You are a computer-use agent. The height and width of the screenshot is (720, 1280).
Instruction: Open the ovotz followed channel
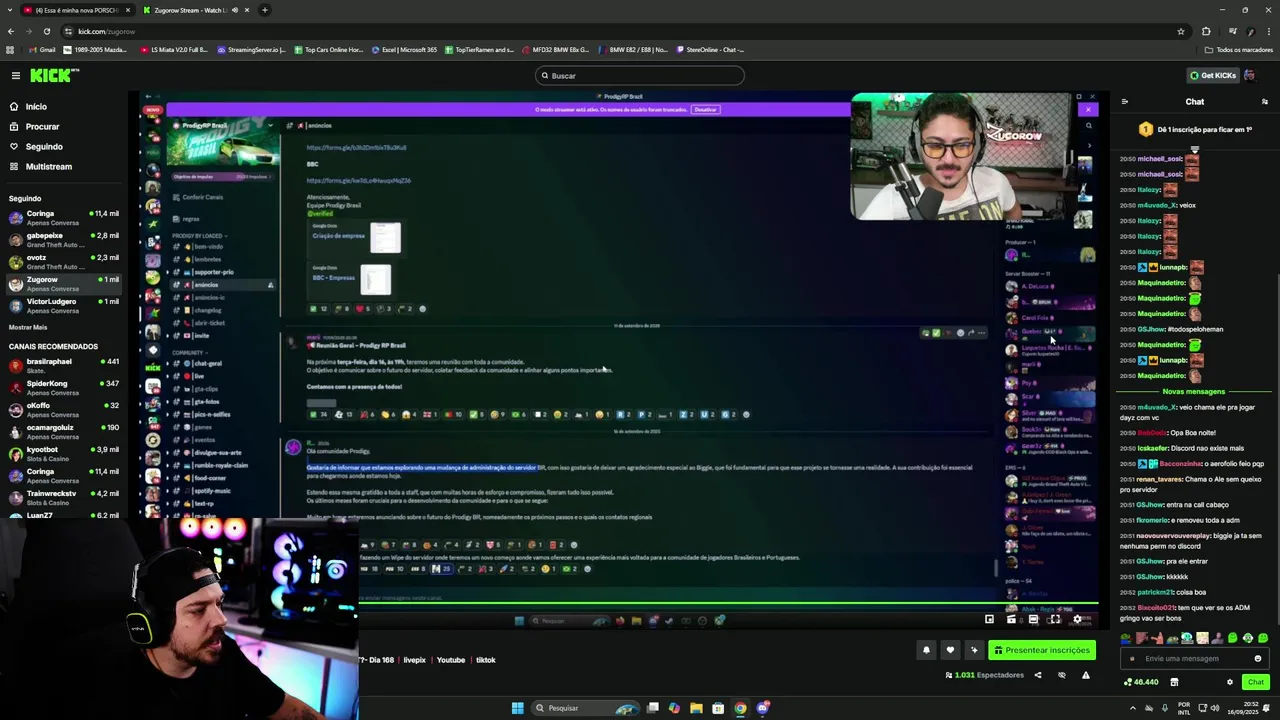pyautogui.click(x=64, y=261)
